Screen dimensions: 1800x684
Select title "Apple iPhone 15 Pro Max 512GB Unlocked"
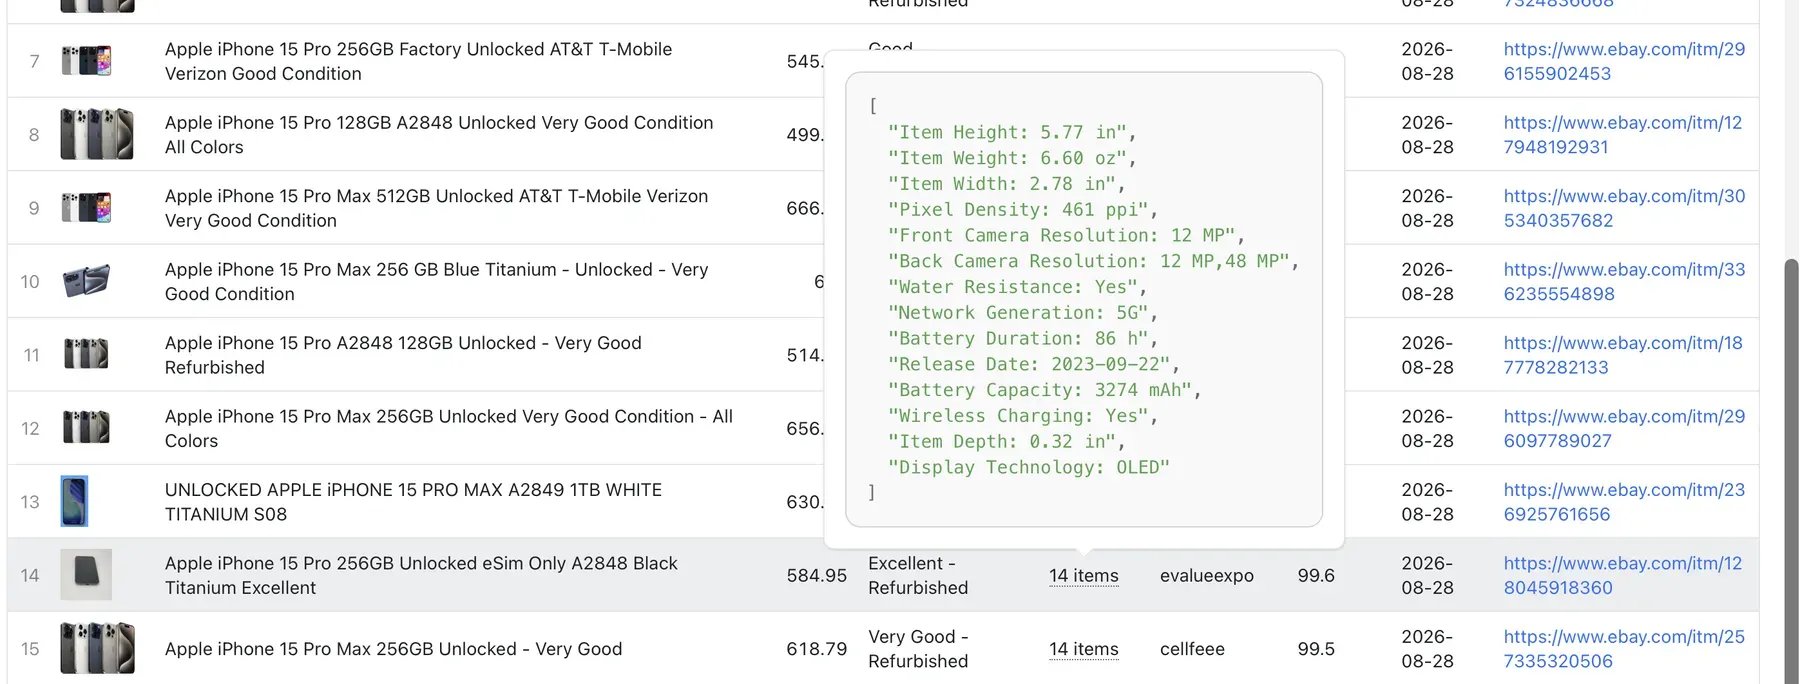pos(436,208)
